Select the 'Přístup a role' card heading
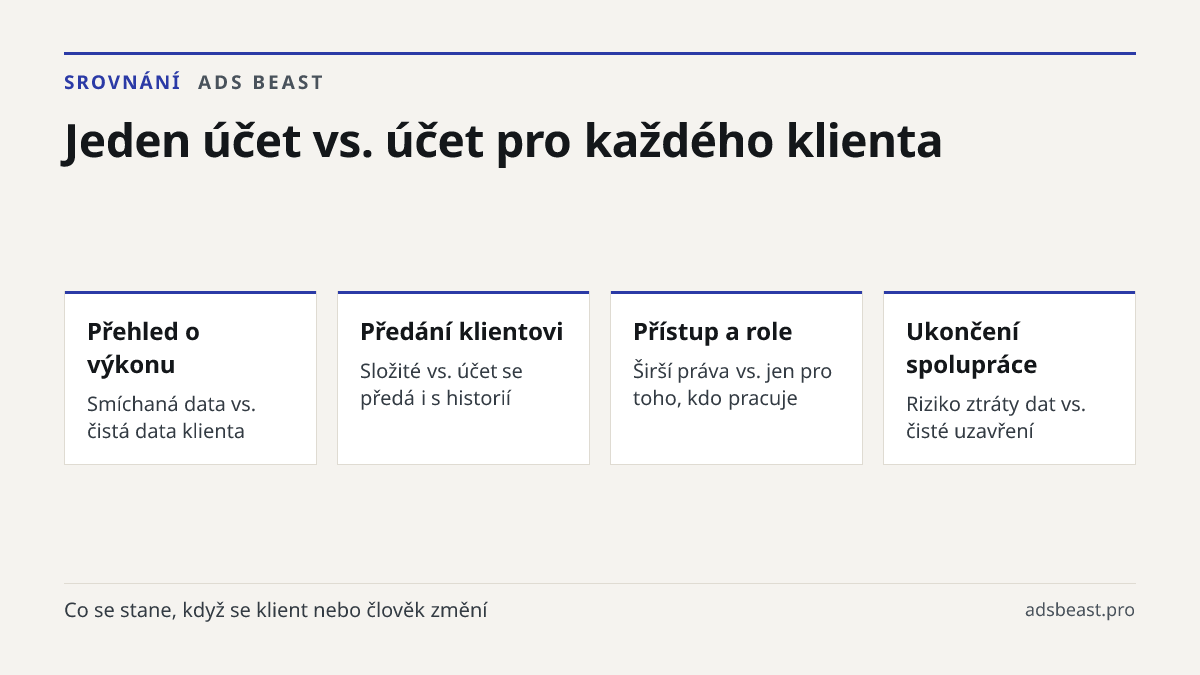This screenshot has height=675, width=1200. click(713, 331)
